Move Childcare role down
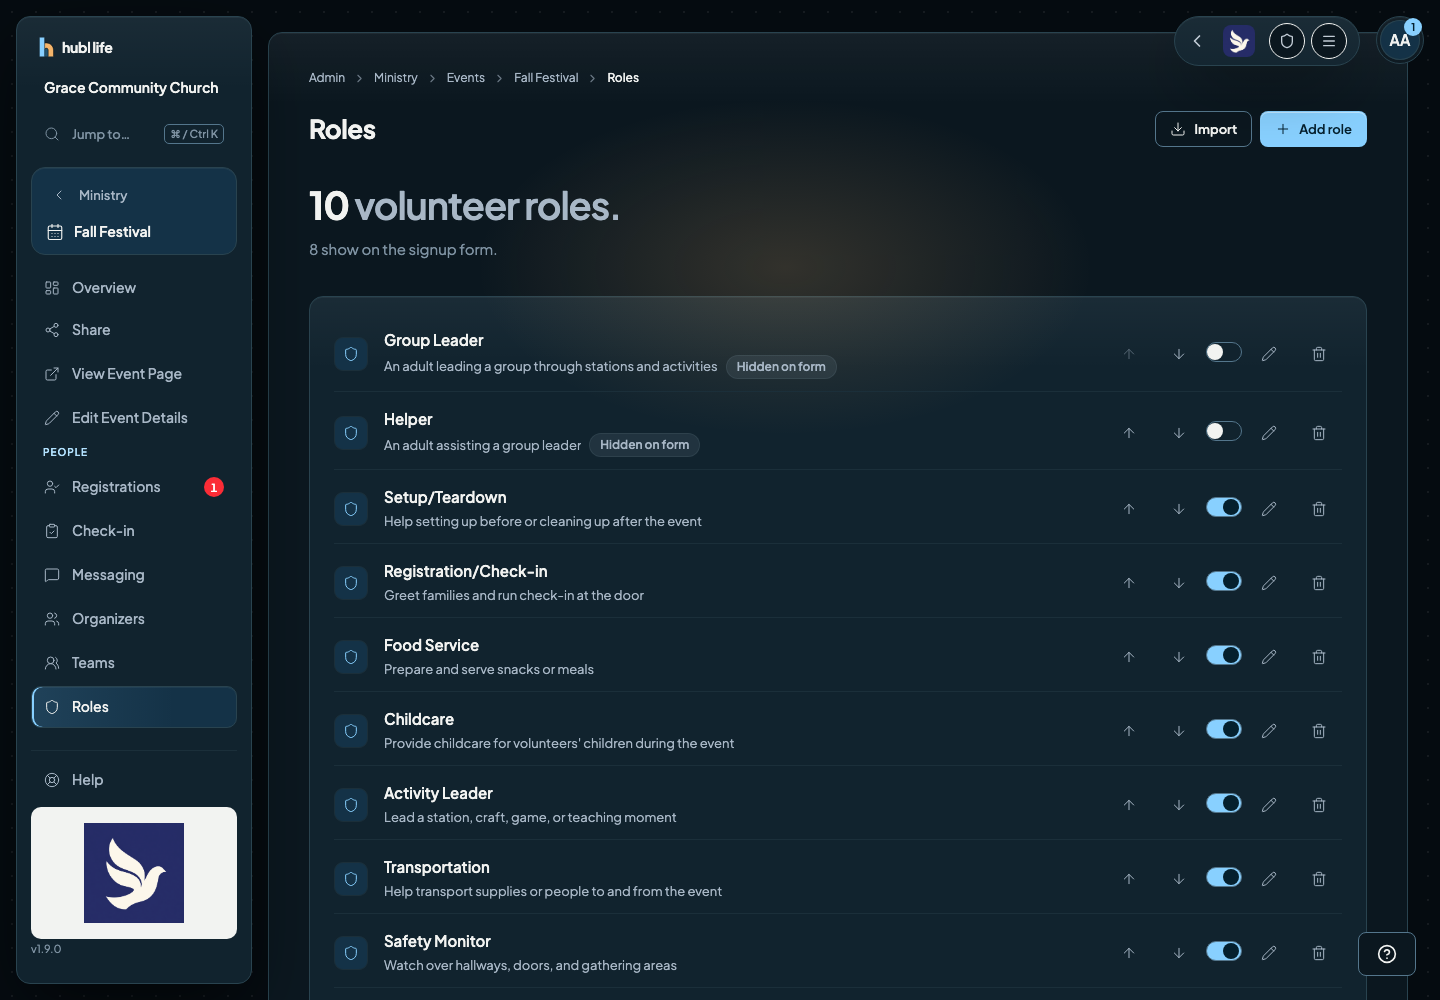The width and height of the screenshot is (1440, 1000). click(x=1179, y=731)
